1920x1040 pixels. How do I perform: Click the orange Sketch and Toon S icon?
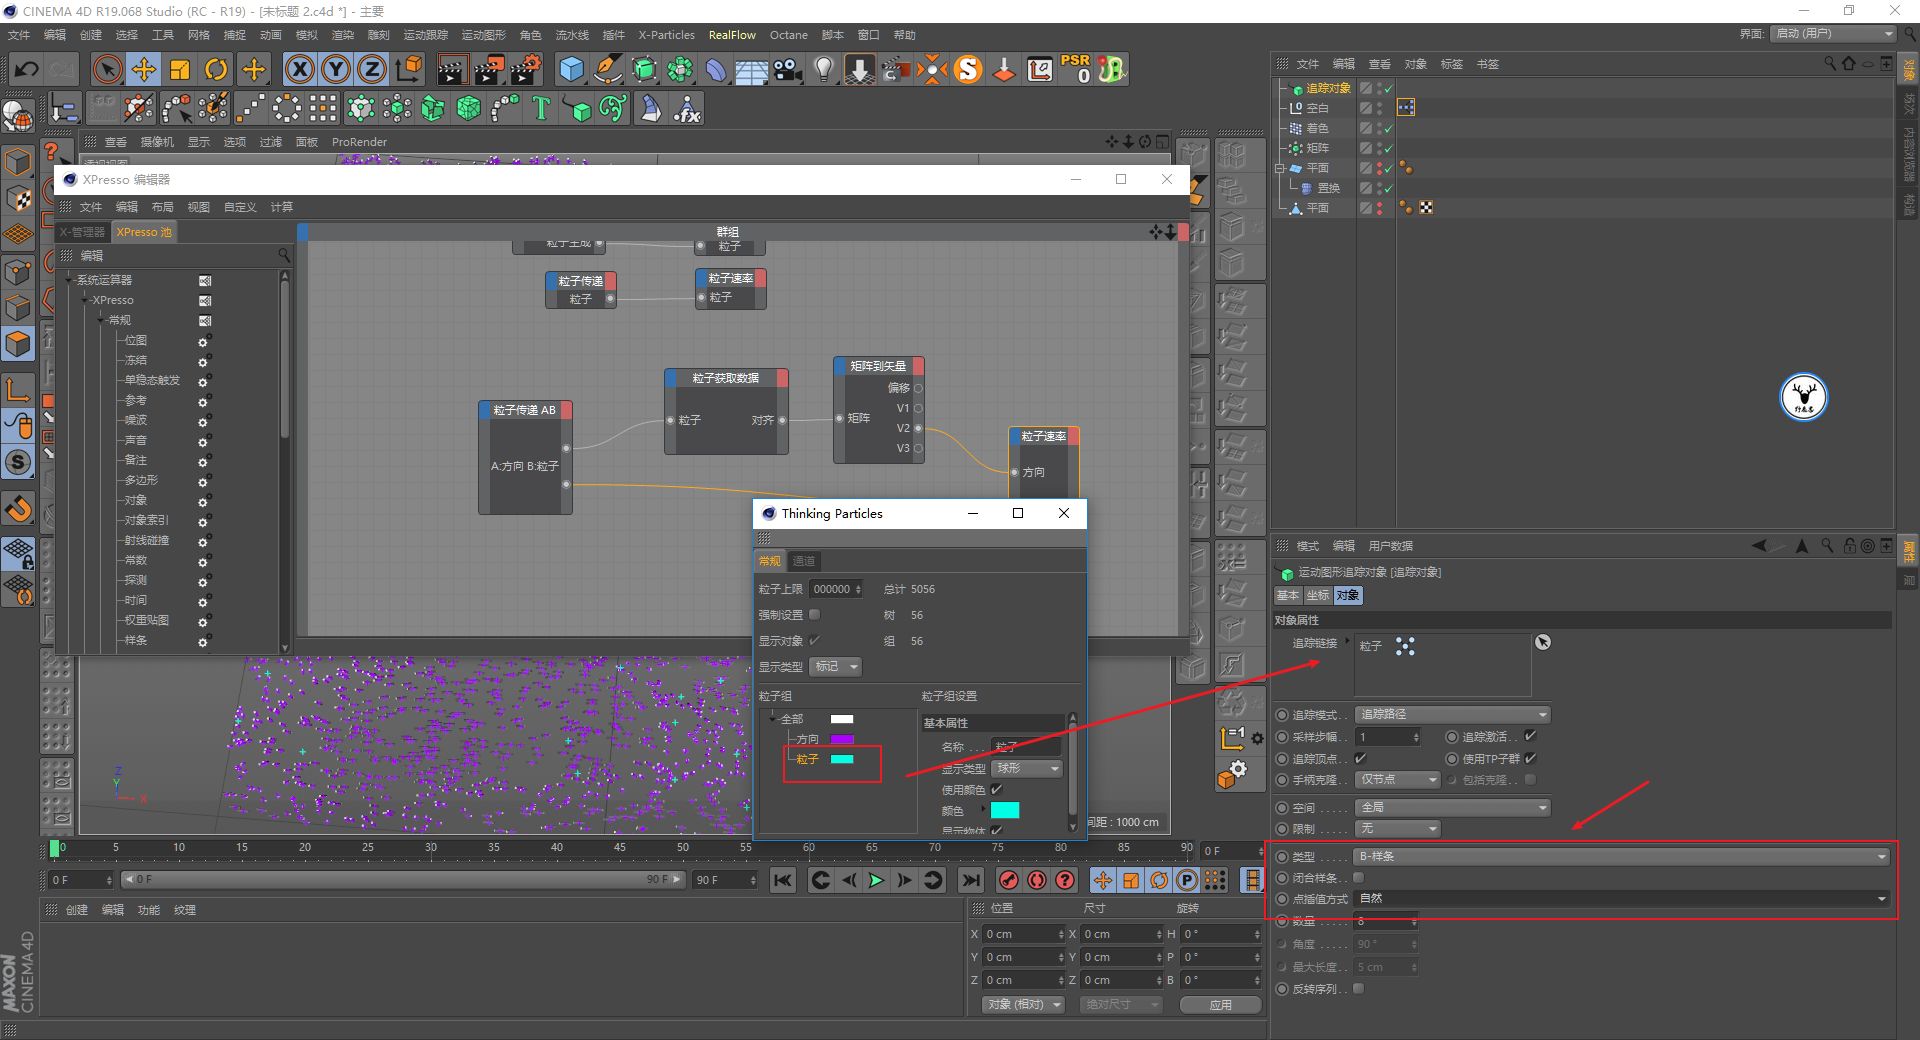(x=968, y=69)
